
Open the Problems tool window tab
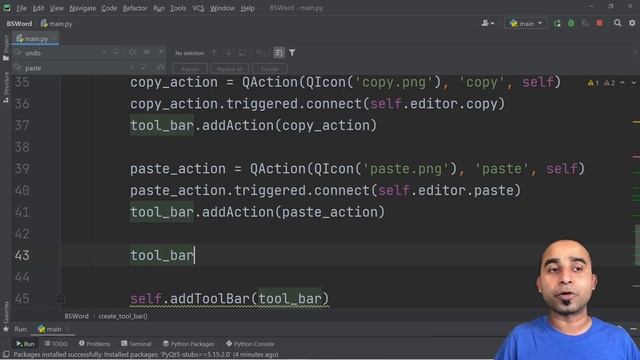(95, 344)
